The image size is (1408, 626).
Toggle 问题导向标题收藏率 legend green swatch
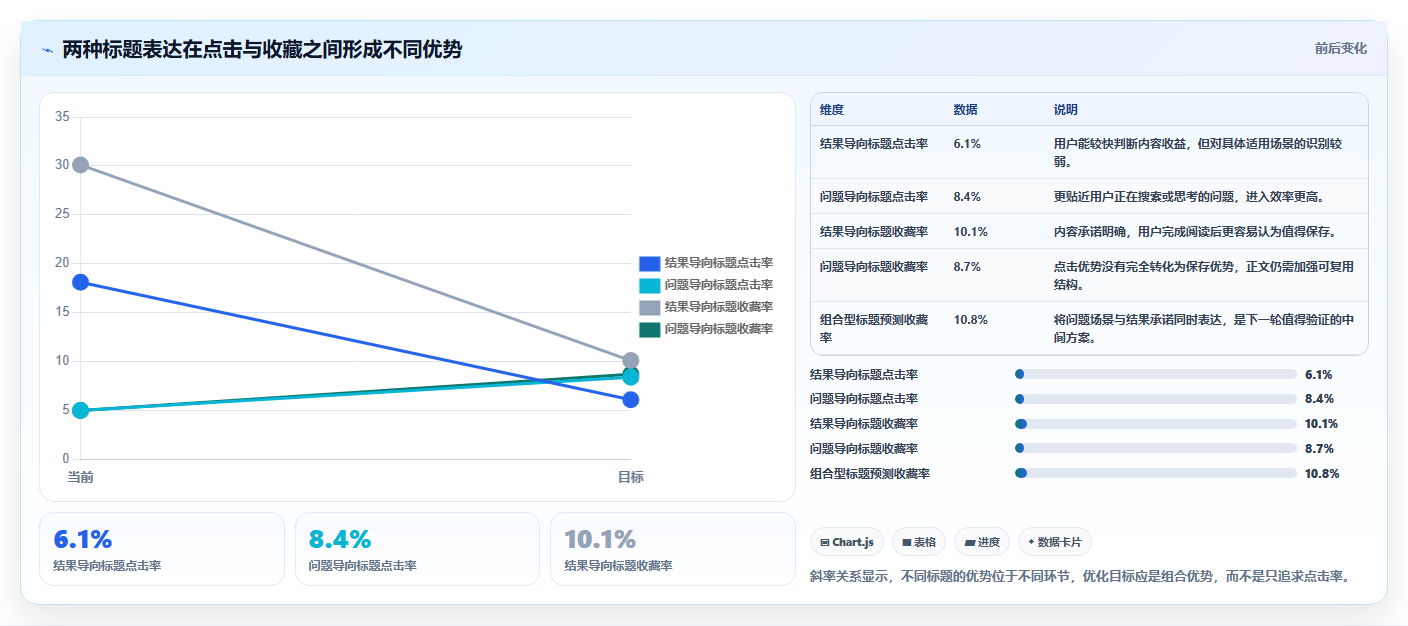[650, 329]
